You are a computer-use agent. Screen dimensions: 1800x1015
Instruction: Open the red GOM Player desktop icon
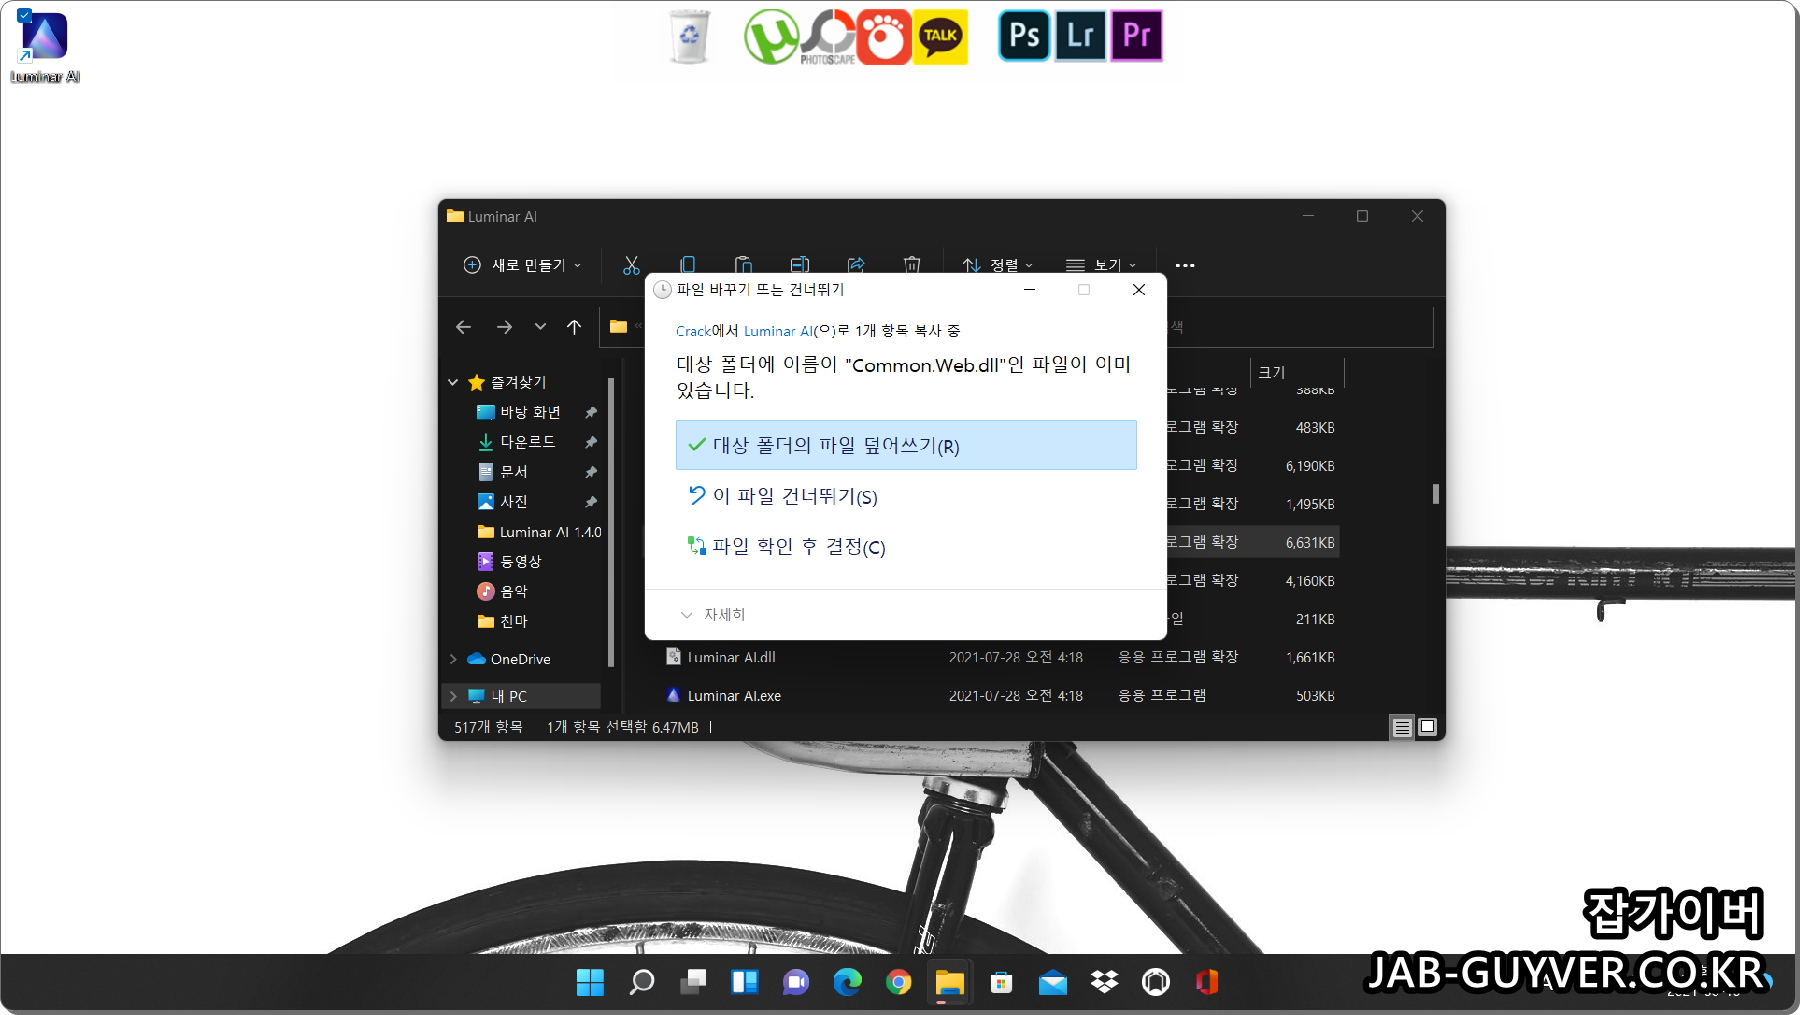click(884, 37)
